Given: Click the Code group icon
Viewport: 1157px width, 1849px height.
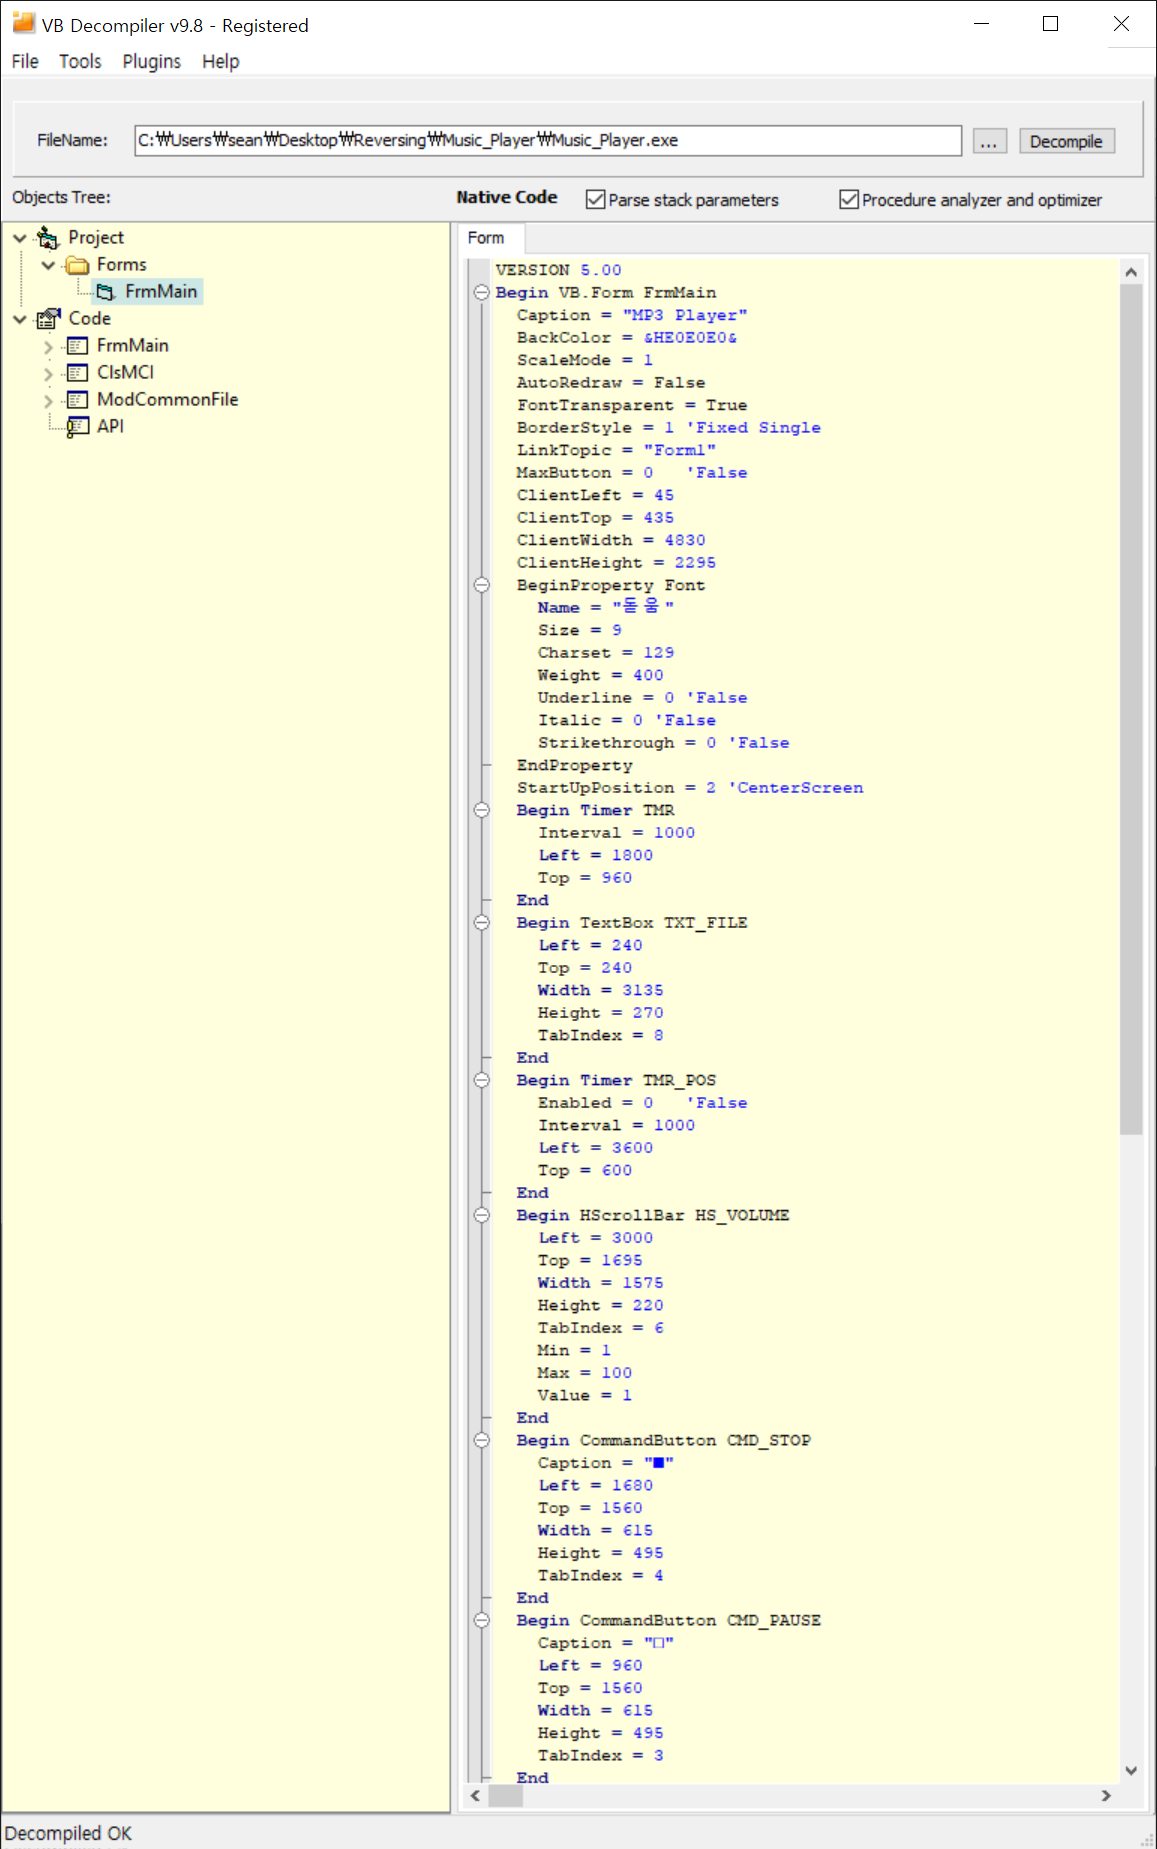Looking at the screenshot, I should (x=48, y=318).
